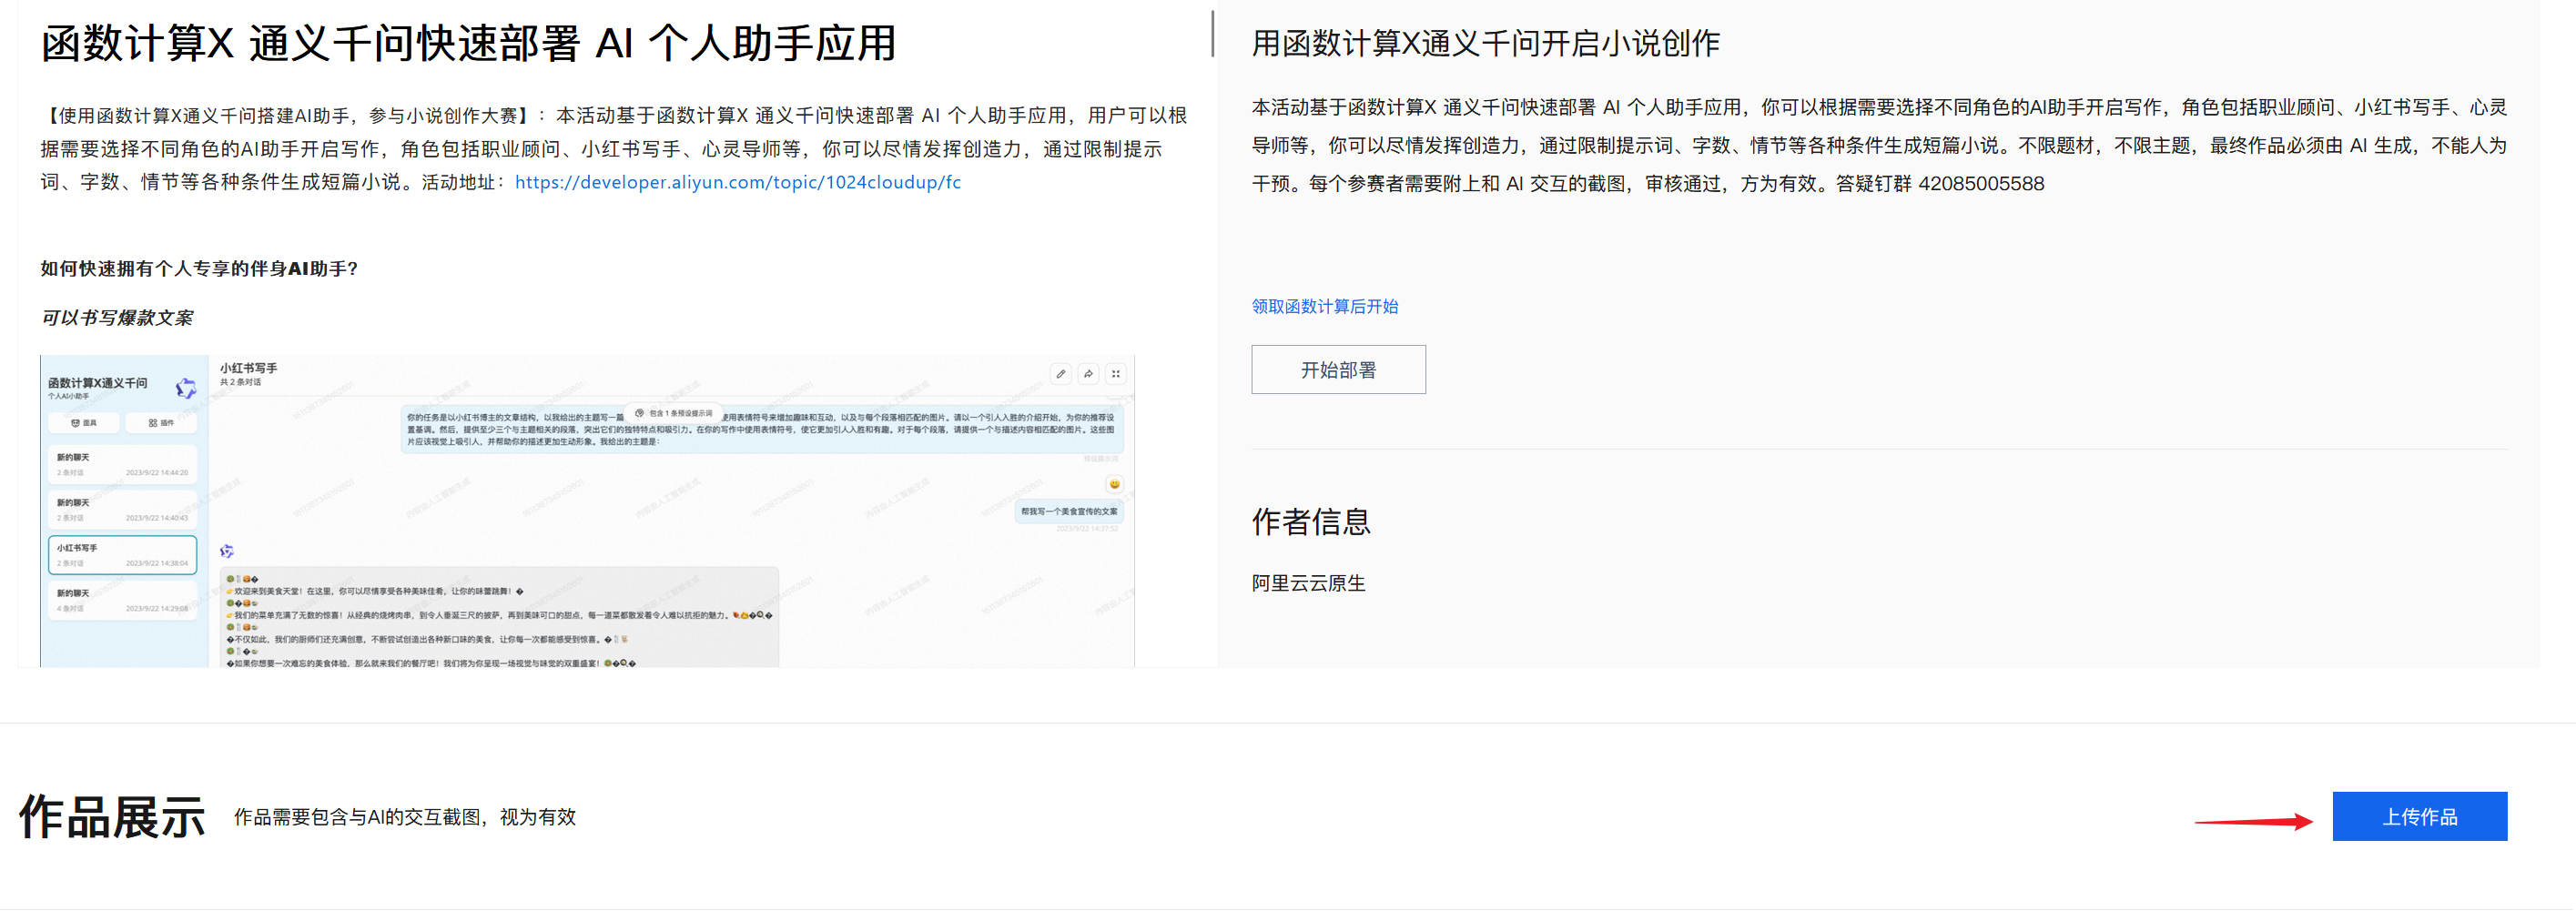This screenshot has height=911, width=2576.
Task: Click the 作者信息 heading
Action: click(1311, 521)
